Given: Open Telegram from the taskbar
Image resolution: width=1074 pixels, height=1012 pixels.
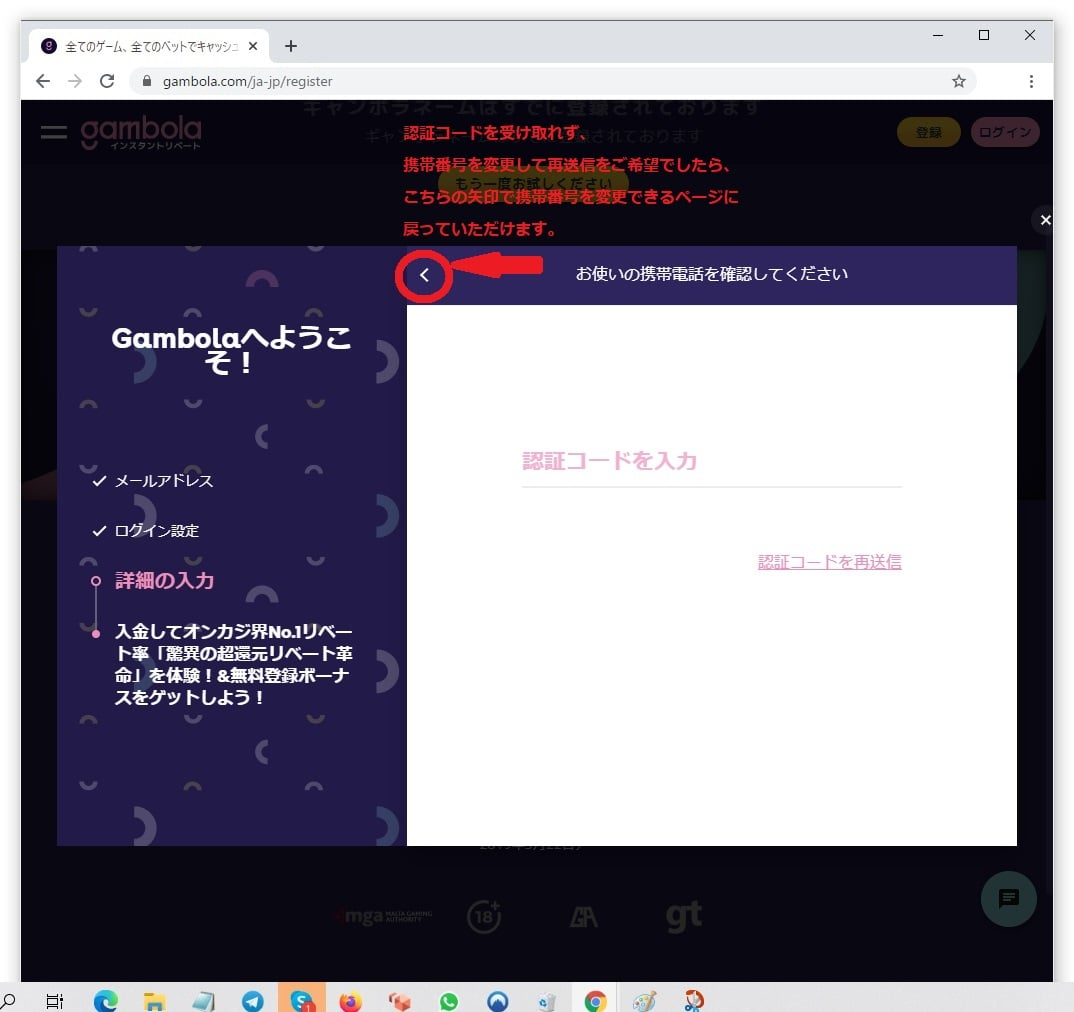Looking at the screenshot, I should [253, 1001].
